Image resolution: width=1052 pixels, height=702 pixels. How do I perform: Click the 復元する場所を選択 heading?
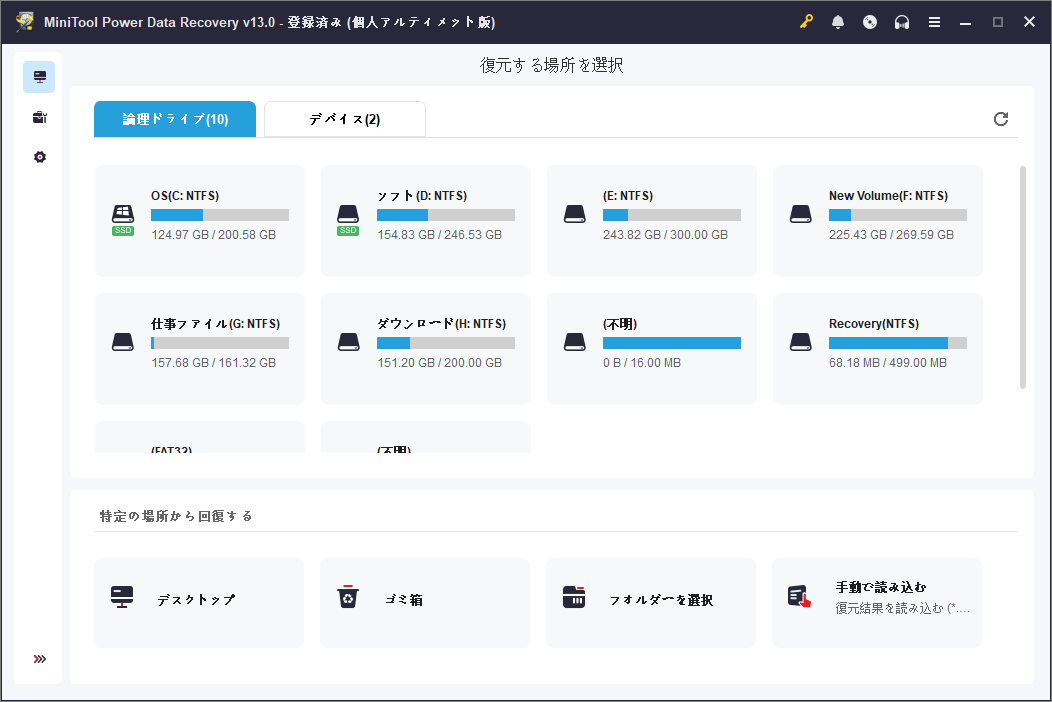(x=551, y=65)
